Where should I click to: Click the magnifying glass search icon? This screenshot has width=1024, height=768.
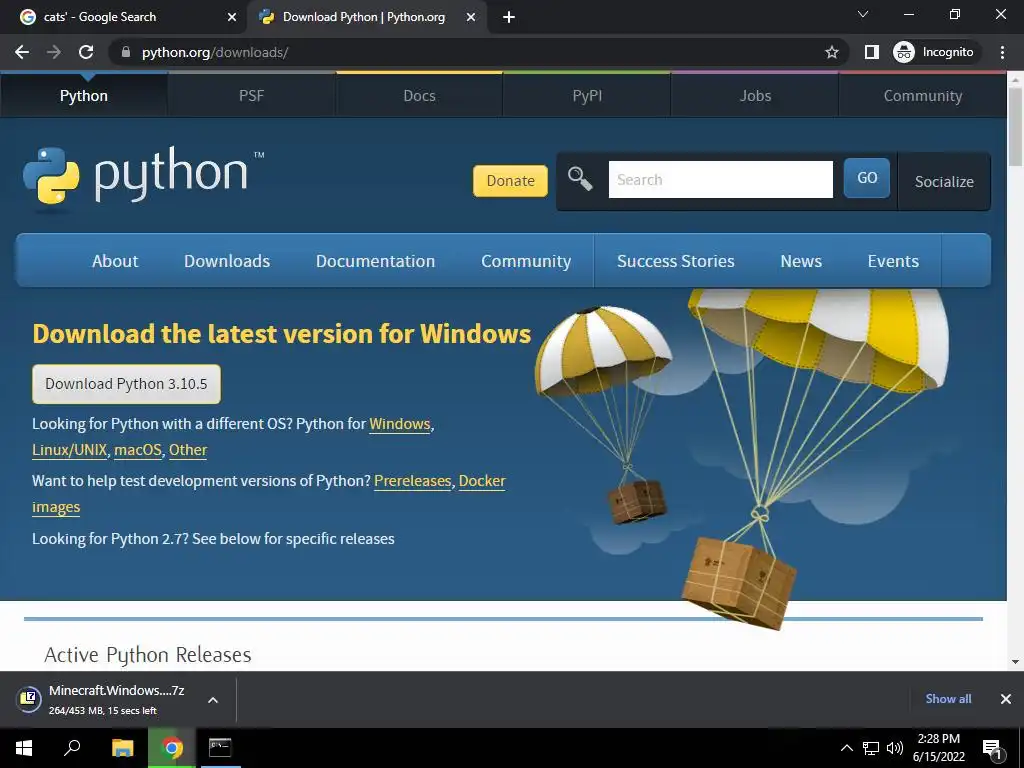click(580, 178)
